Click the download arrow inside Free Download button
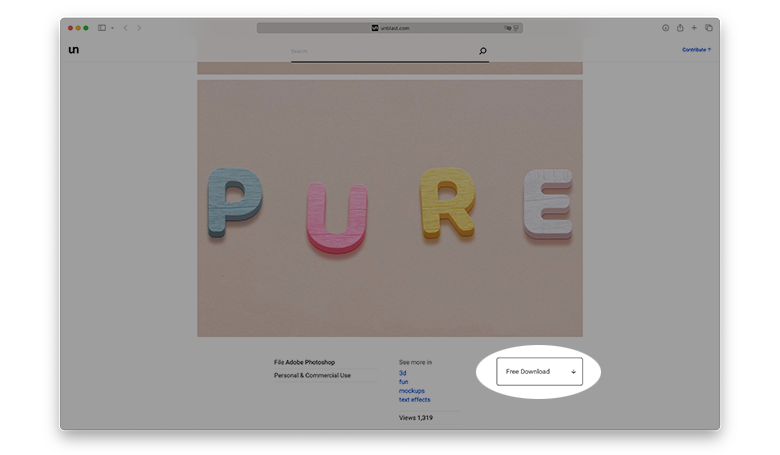 coord(573,372)
